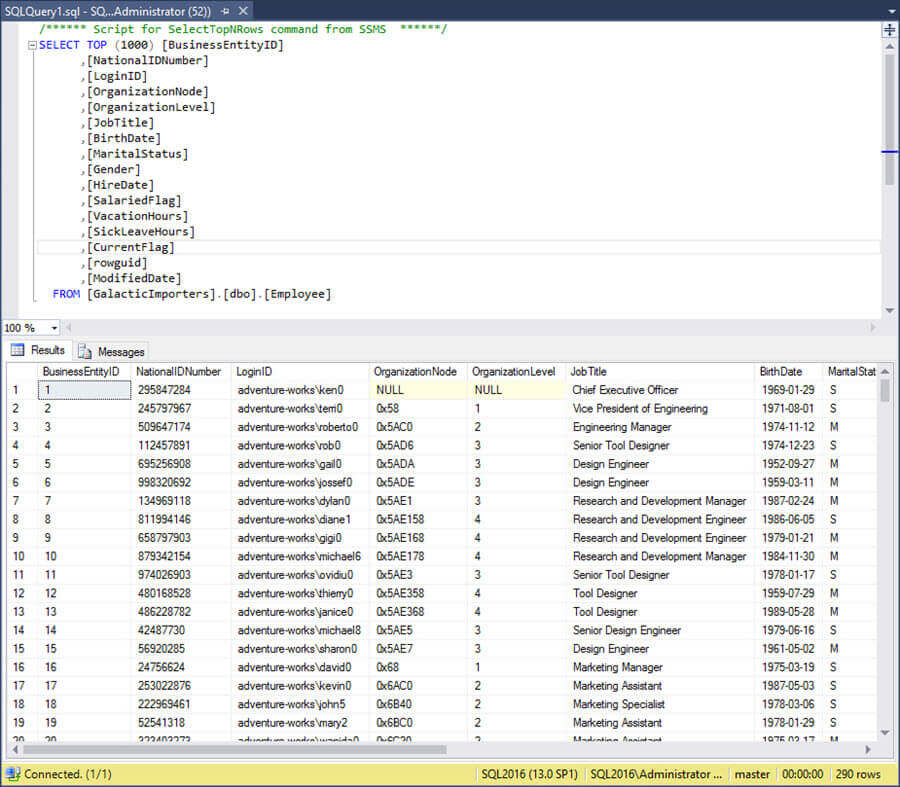Screen dimensions: 900x787
Task: Click the scroll-up arrow of query editor
Action: pos(889,46)
